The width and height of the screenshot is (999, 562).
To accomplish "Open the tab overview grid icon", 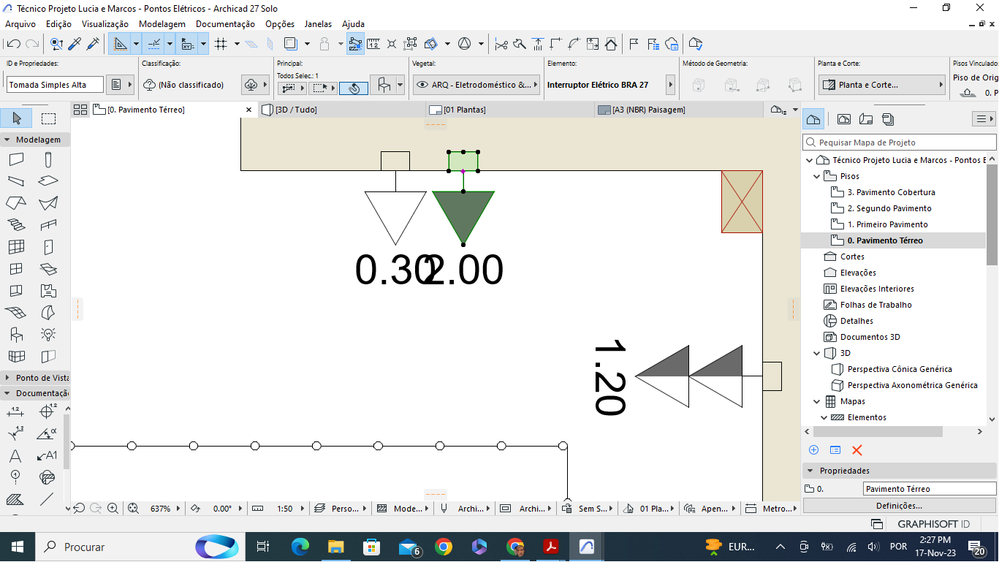I will (80, 110).
